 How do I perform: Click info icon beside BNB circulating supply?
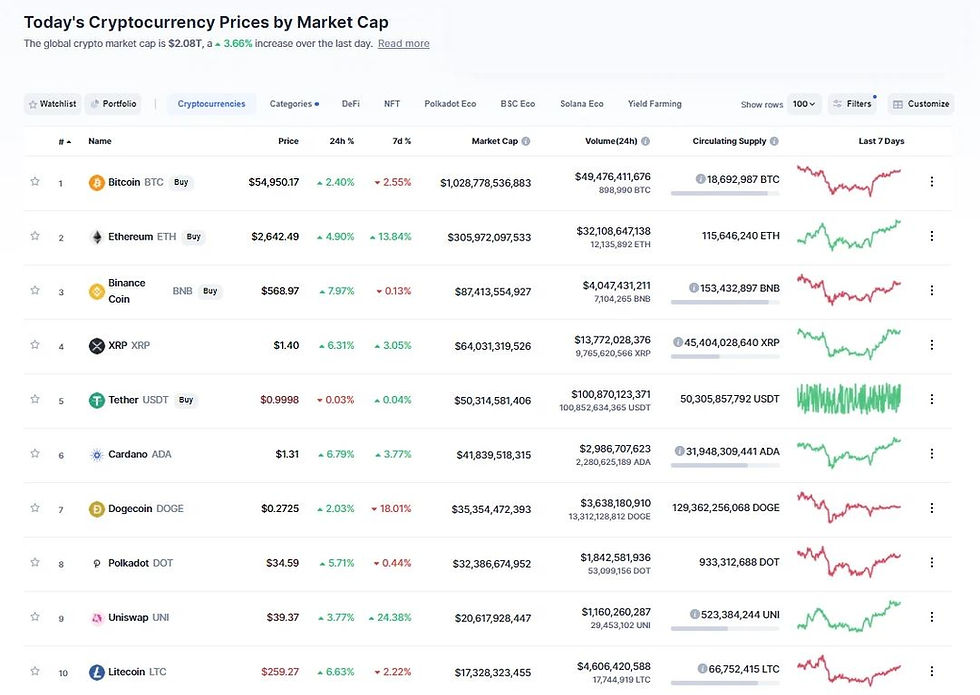click(693, 288)
